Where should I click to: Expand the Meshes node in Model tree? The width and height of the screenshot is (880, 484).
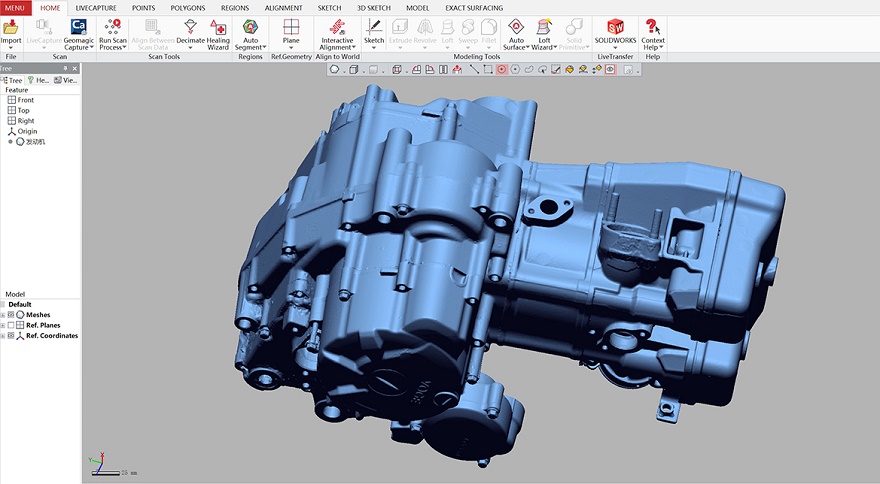coord(3,315)
